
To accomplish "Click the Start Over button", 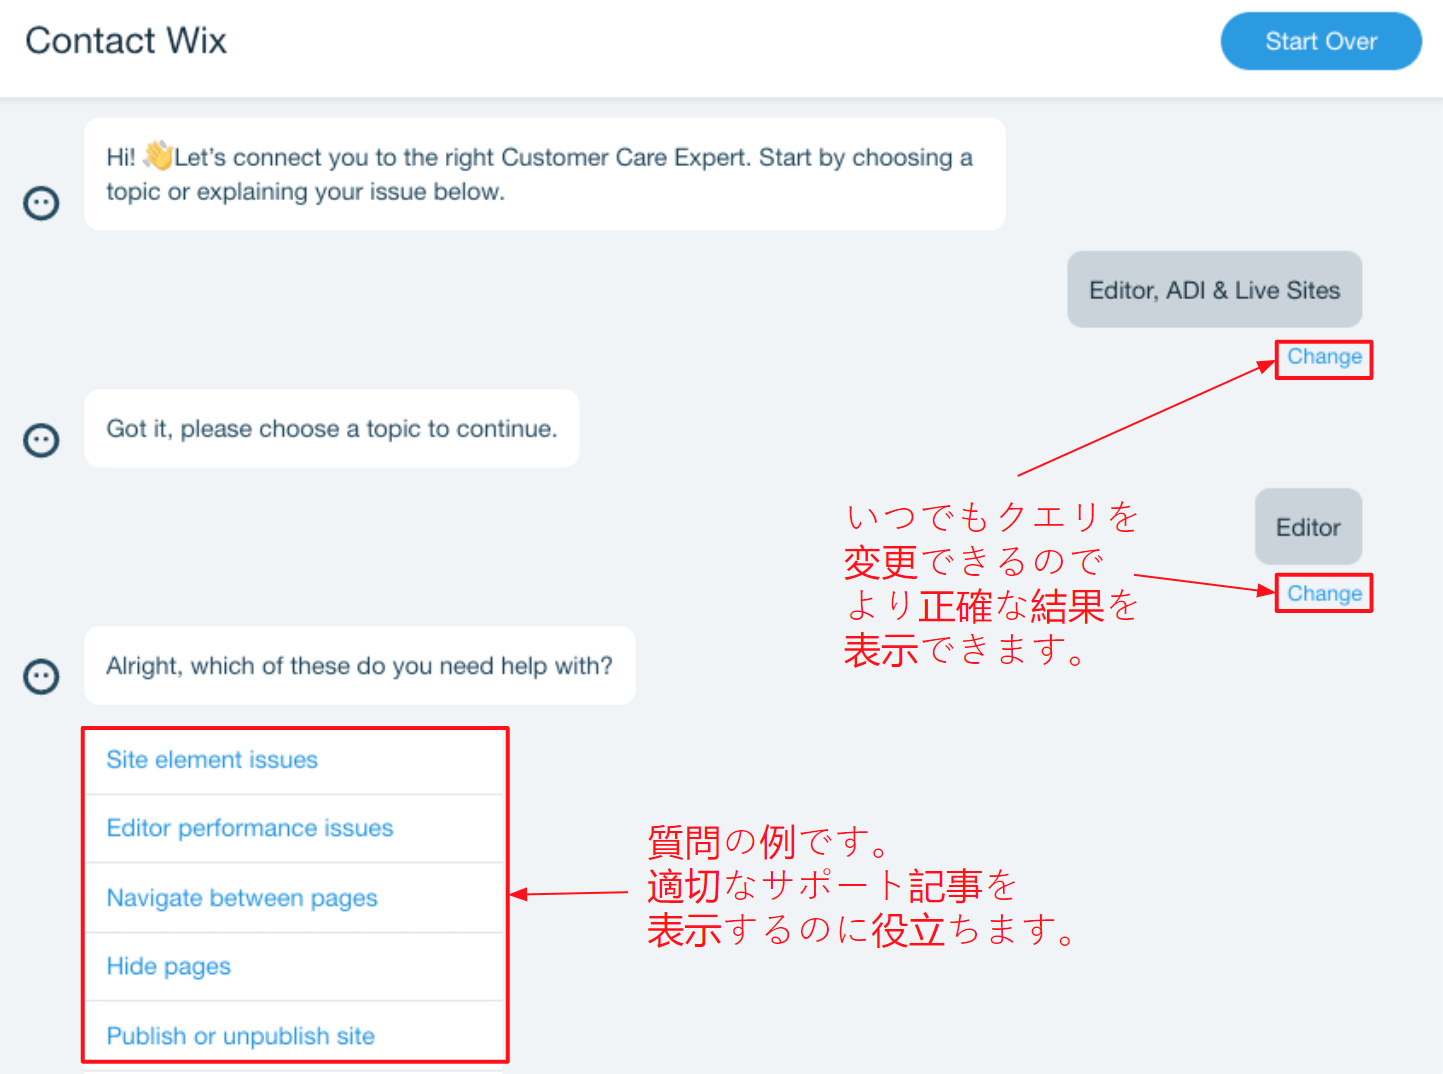I will (x=1320, y=41).
